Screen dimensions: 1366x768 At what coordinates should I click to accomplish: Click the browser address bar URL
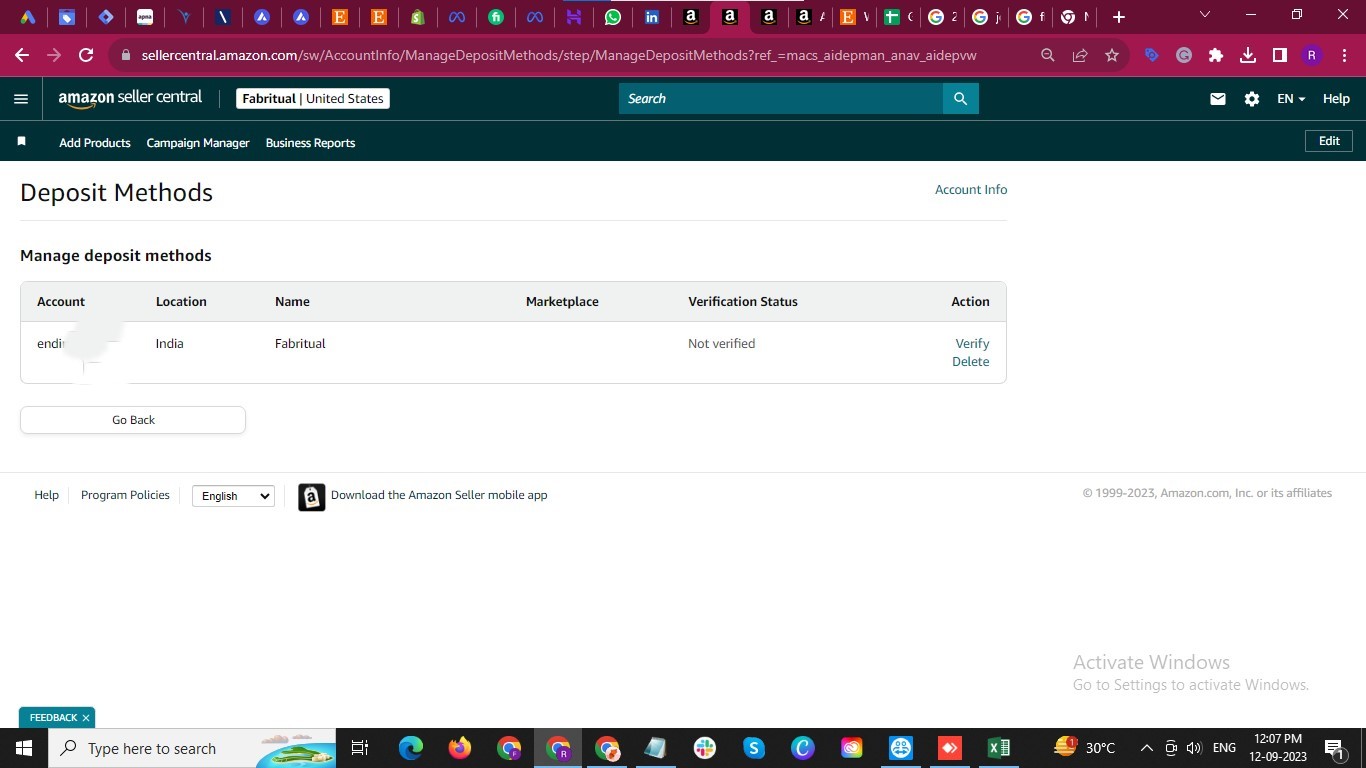pos(559,55)
